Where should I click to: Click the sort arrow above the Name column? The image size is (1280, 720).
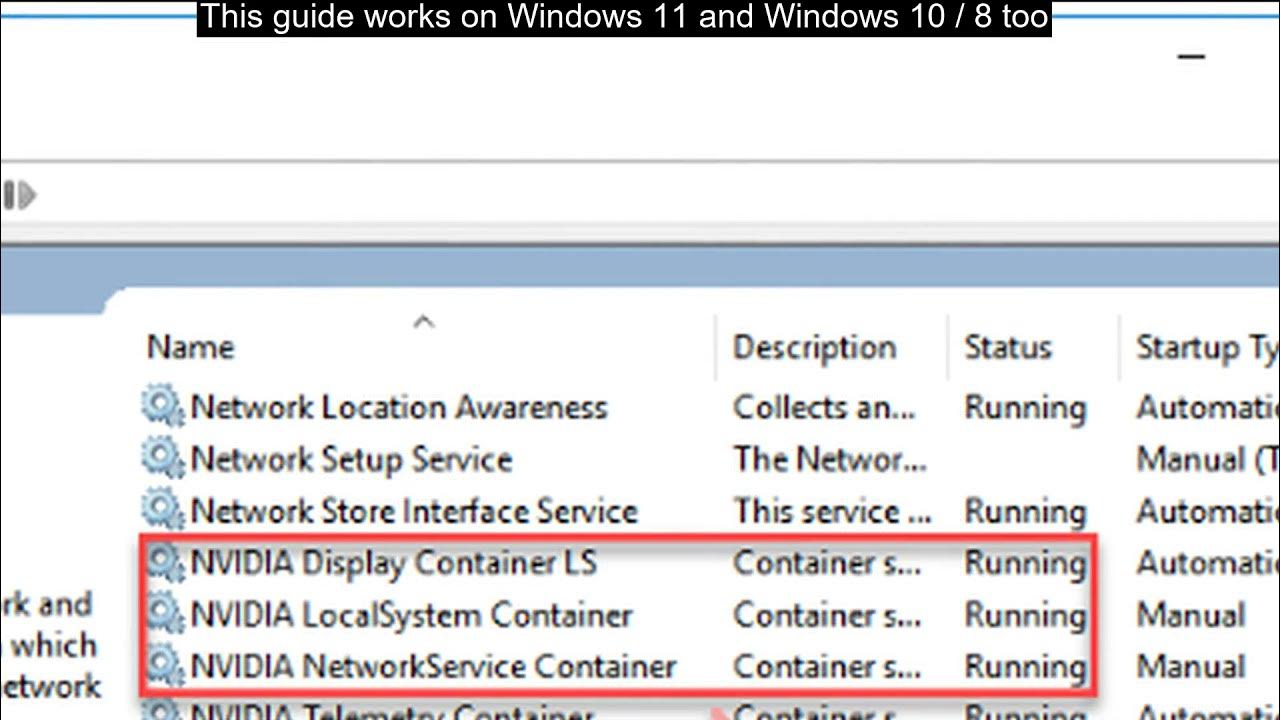point(424,322)
